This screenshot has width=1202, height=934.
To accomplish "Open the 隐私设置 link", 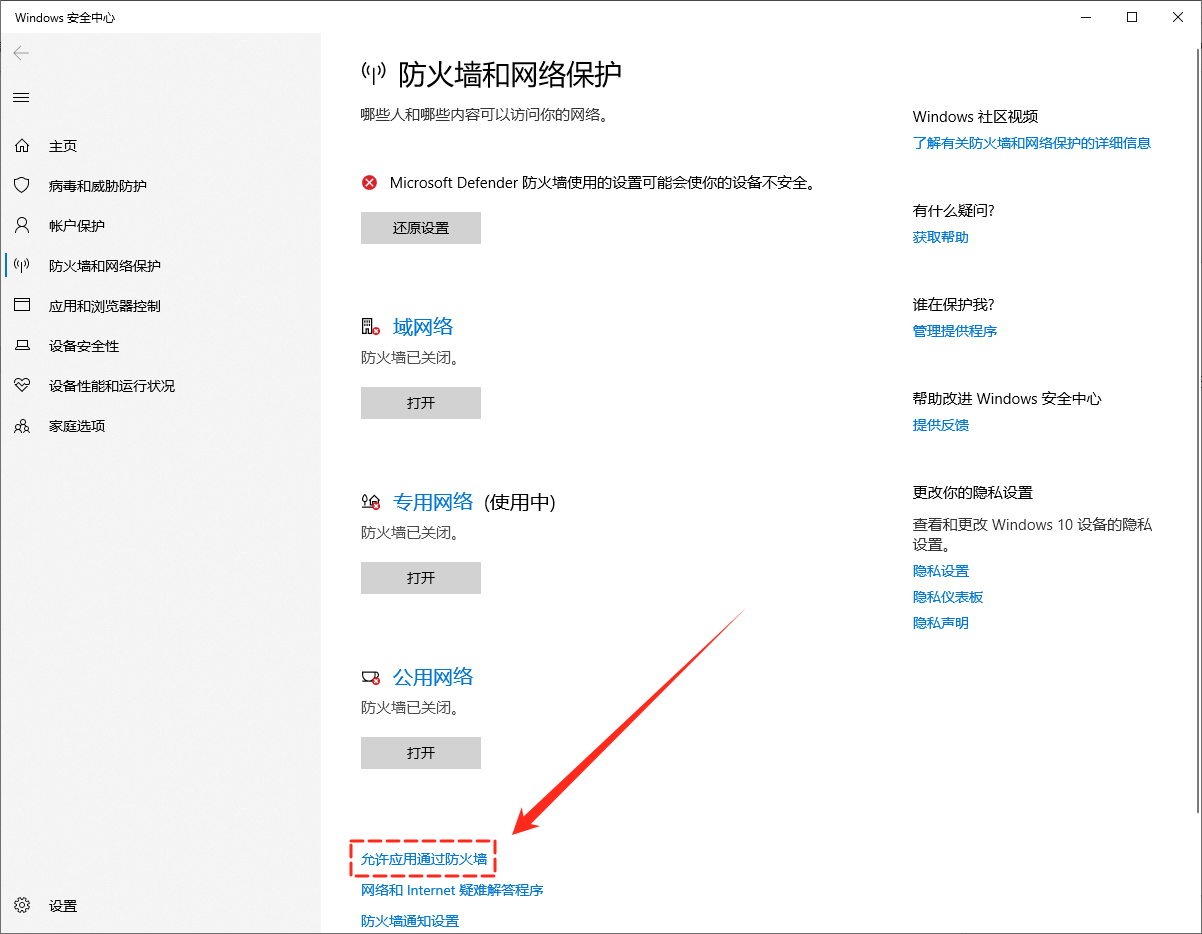I will 941,571.
